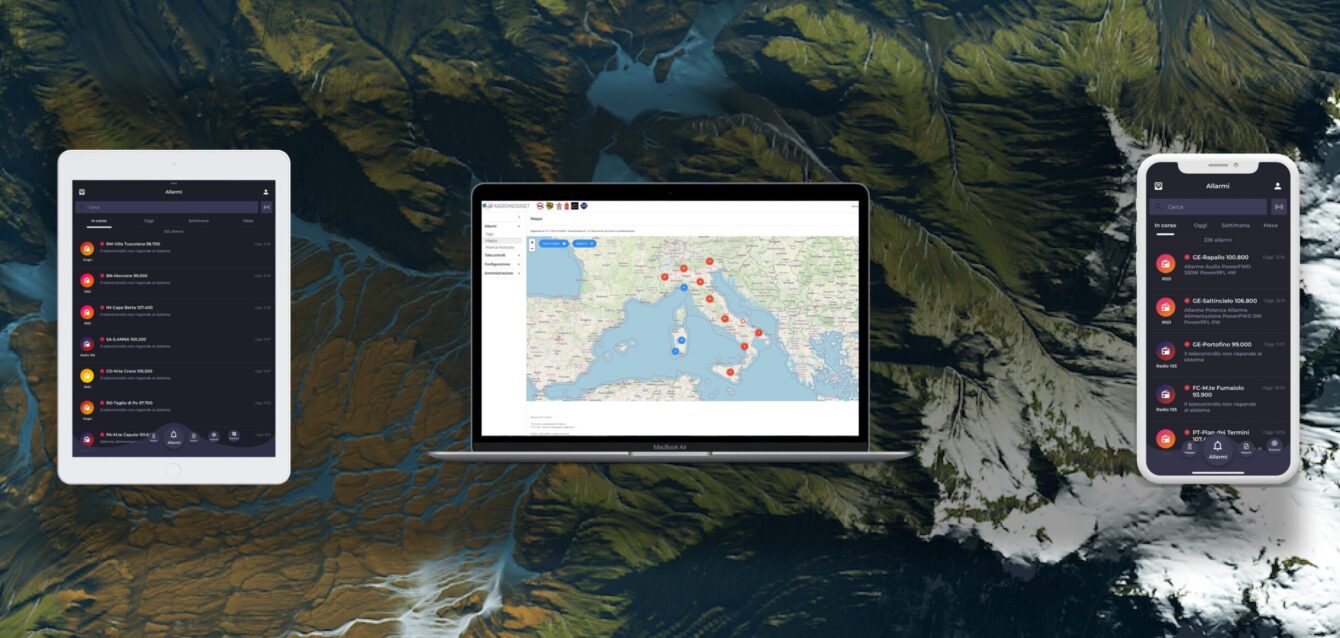Click the red map marker over Sicily
1340x638 pixels.
point(730,372)
